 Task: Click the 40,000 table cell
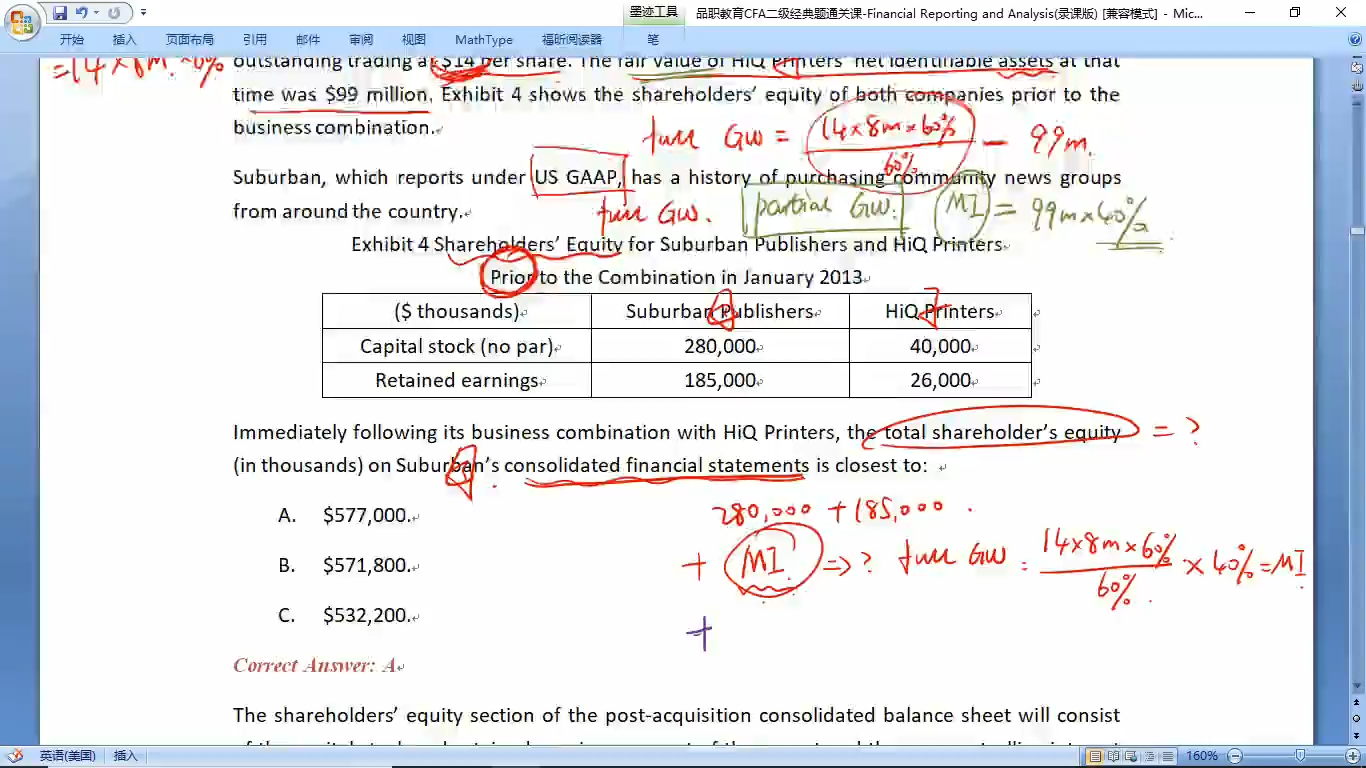tap(940, 347)
